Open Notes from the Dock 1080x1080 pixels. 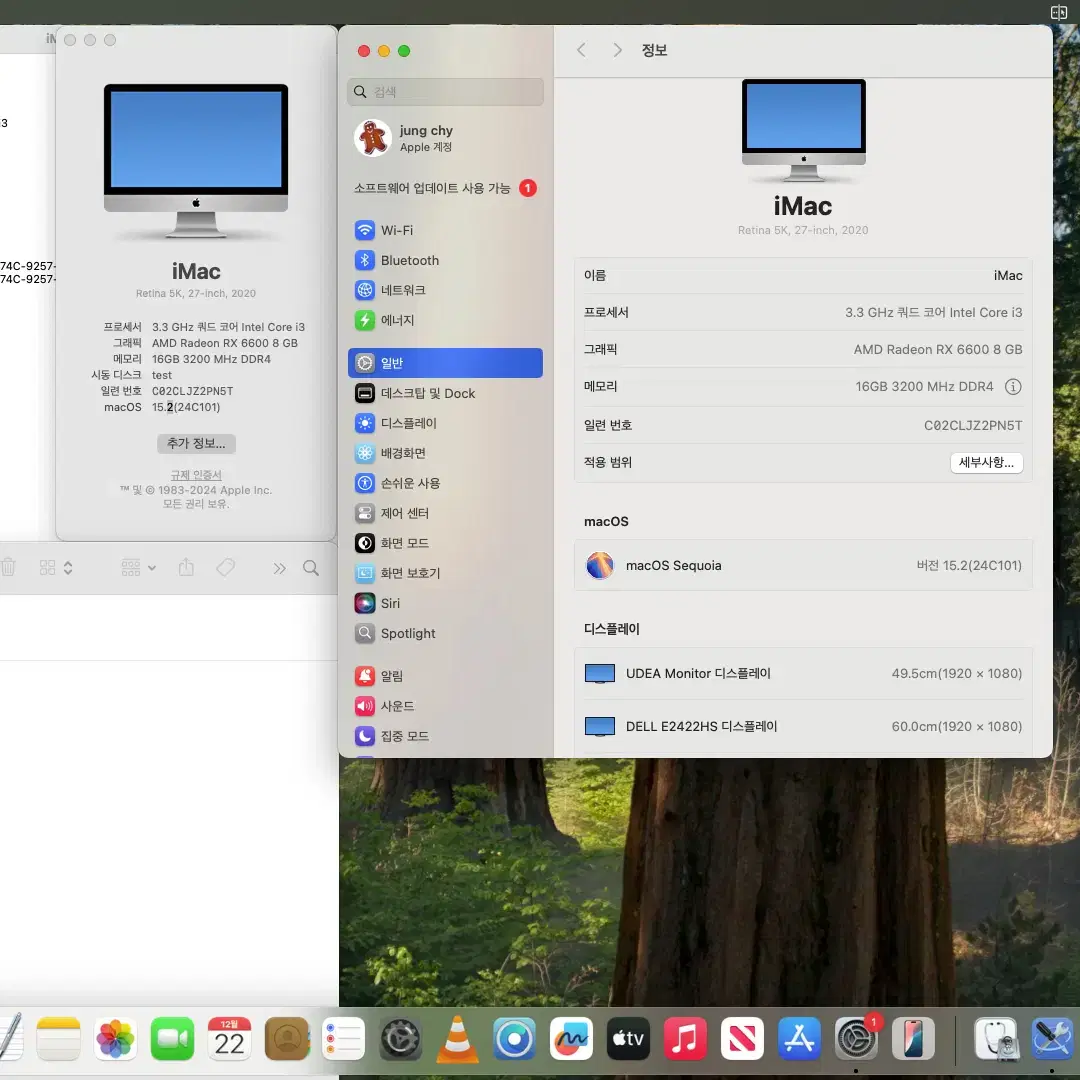[59, 1038]
